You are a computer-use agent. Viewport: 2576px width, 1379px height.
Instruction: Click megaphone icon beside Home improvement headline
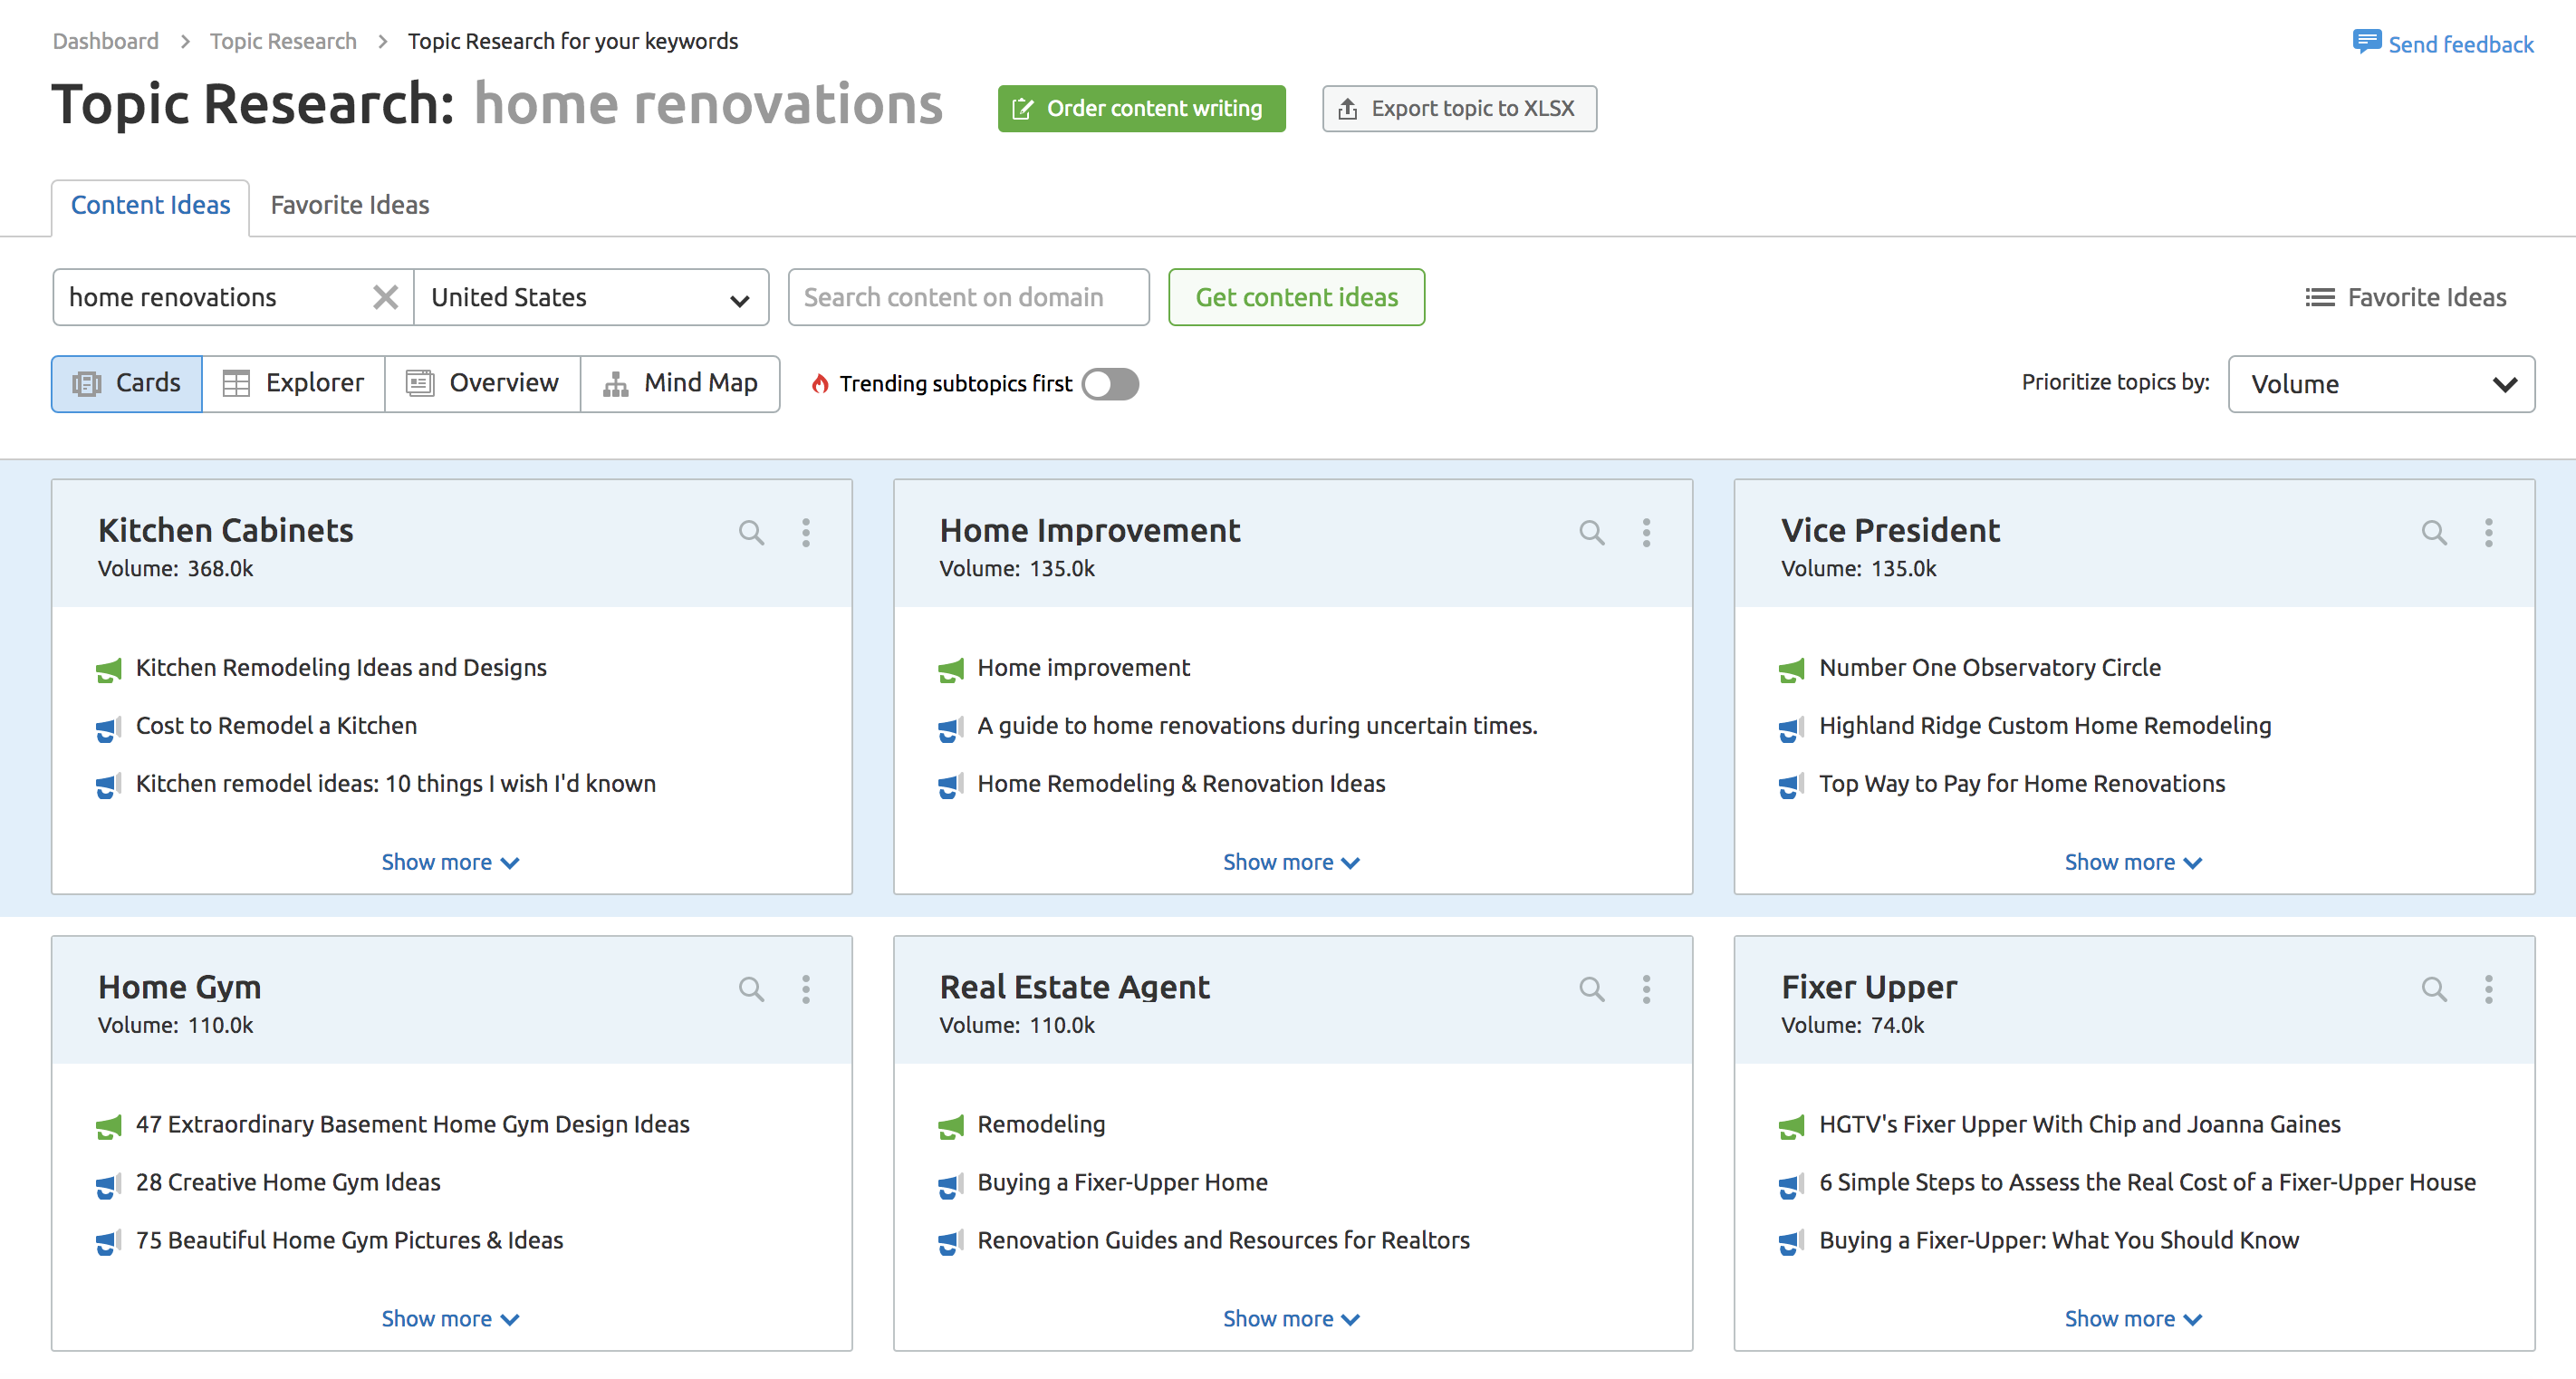(951, 671)
